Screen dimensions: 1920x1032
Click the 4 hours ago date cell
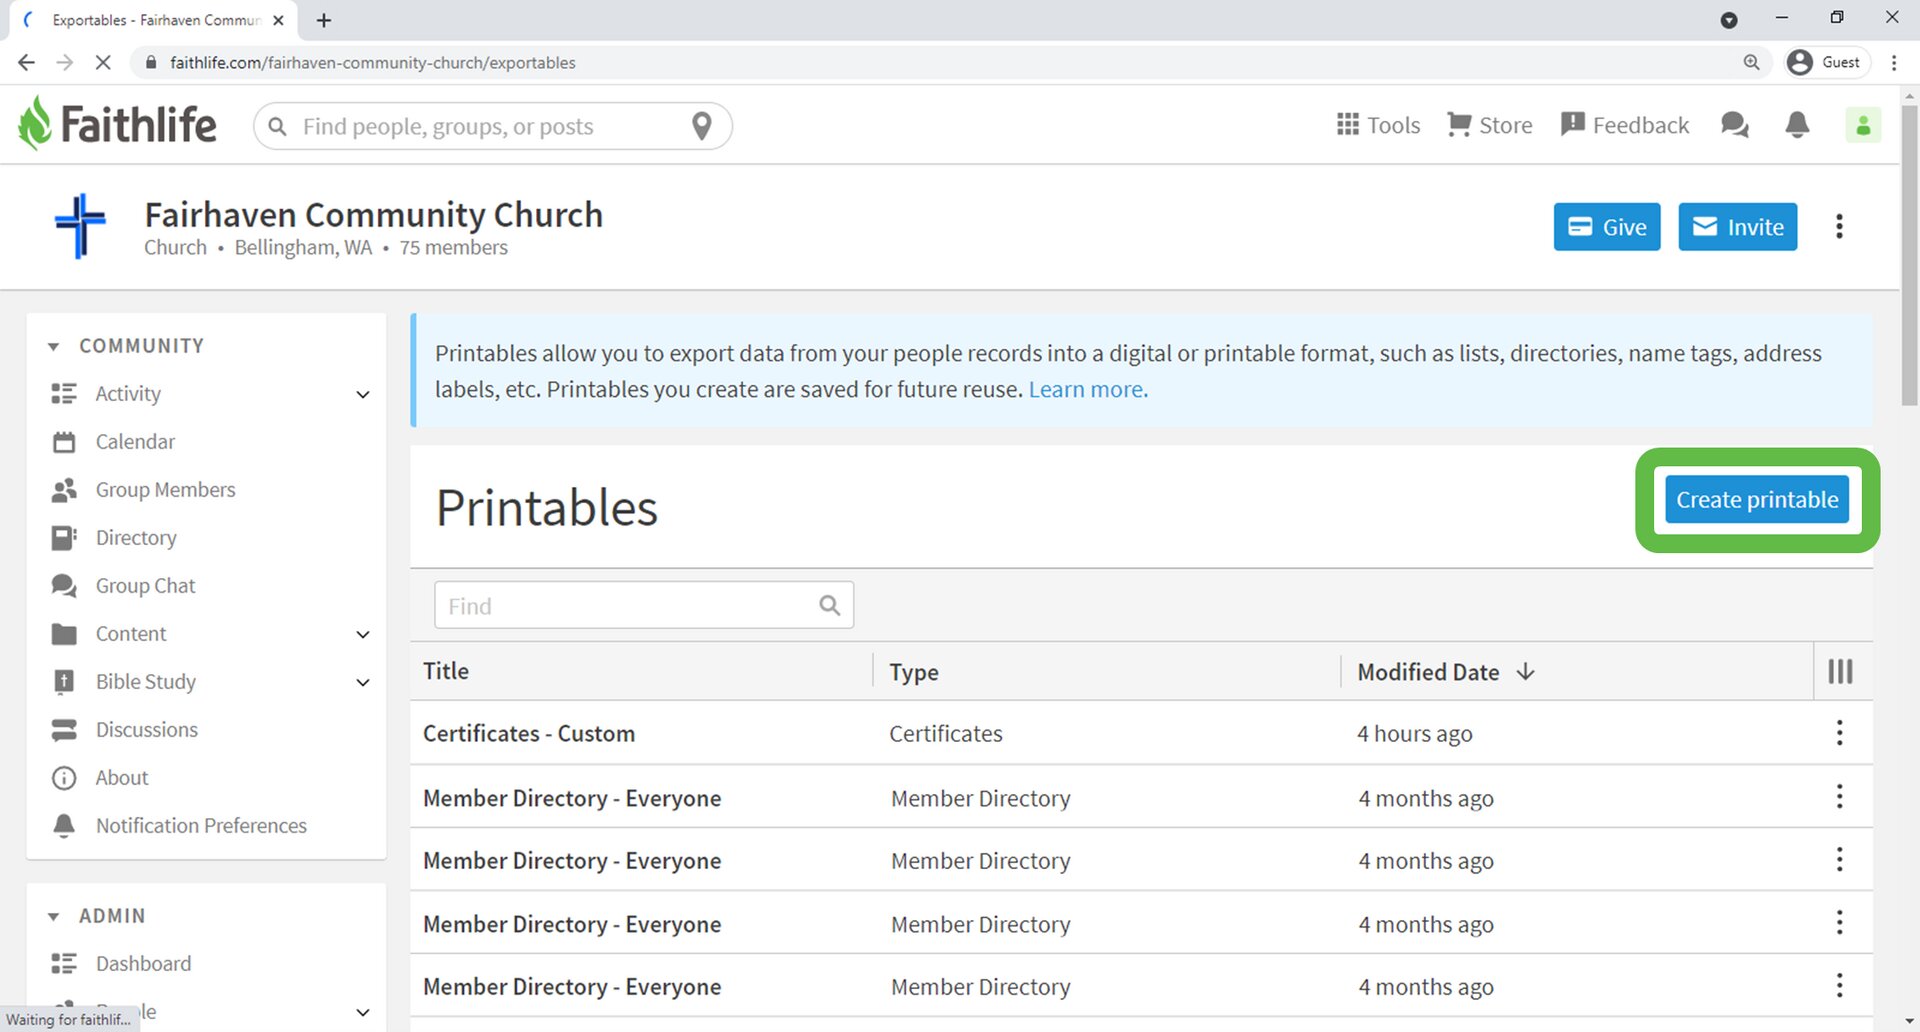1415,733
